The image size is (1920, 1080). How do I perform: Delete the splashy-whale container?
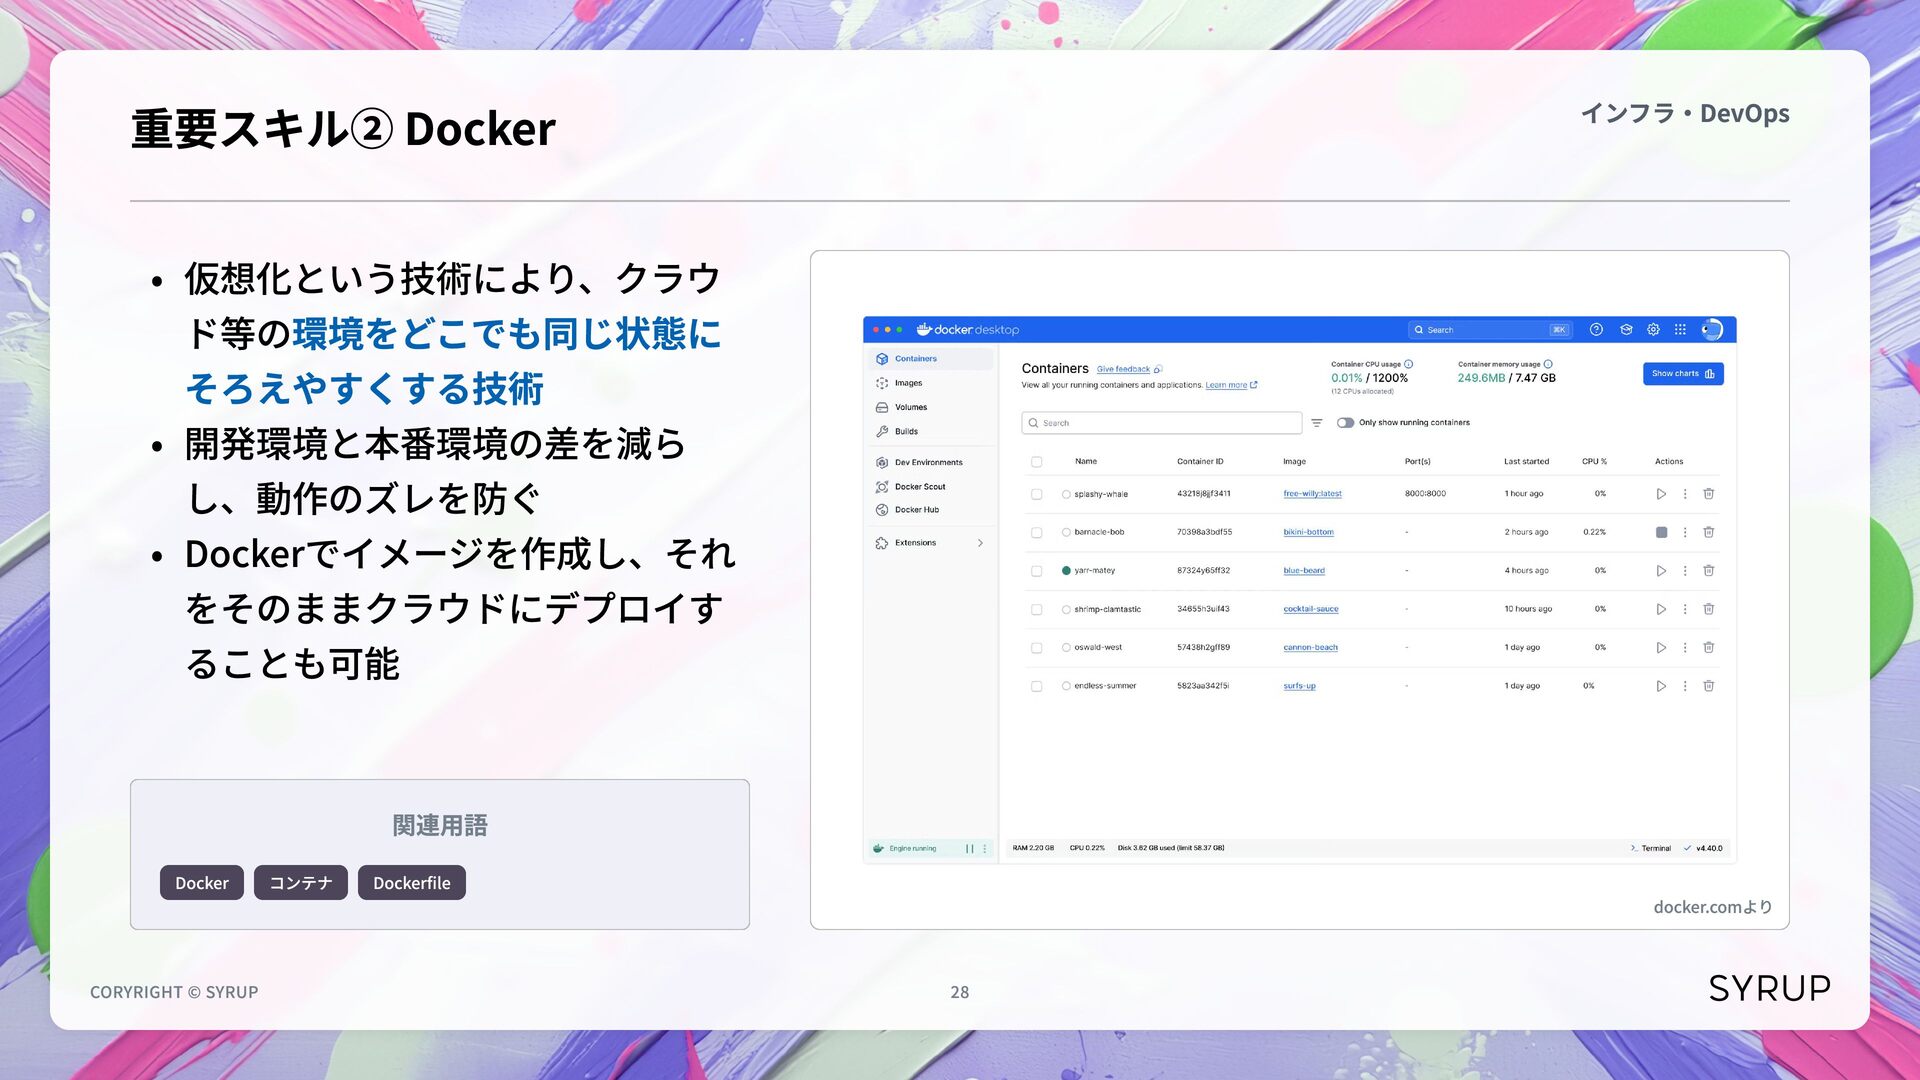point(1709,494)
